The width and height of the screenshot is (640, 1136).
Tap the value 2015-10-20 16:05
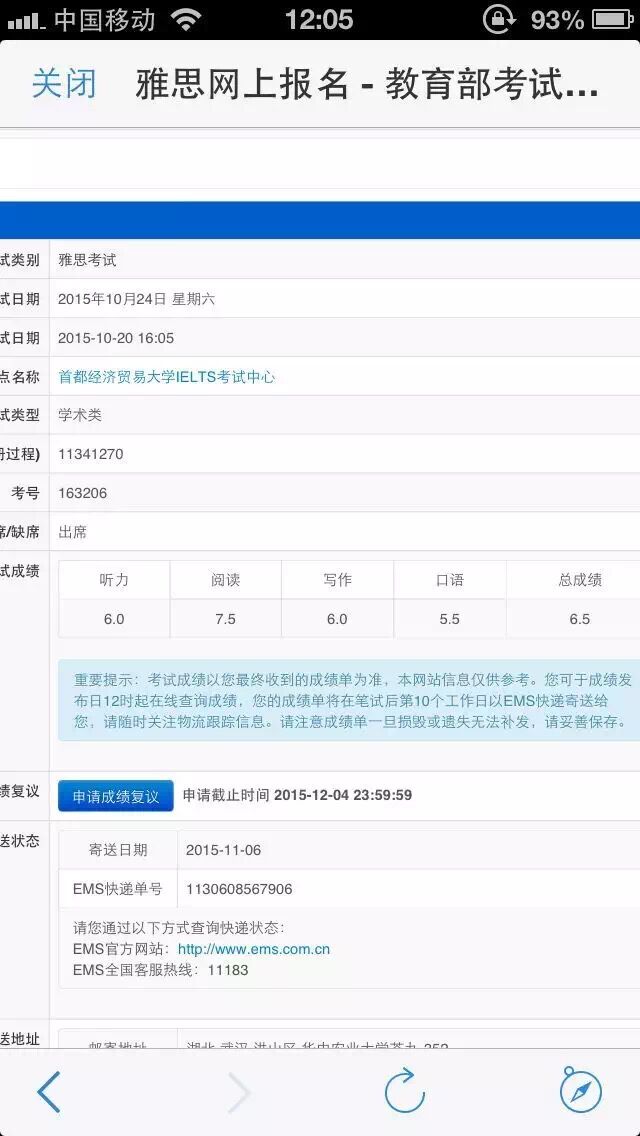[116, 338]
